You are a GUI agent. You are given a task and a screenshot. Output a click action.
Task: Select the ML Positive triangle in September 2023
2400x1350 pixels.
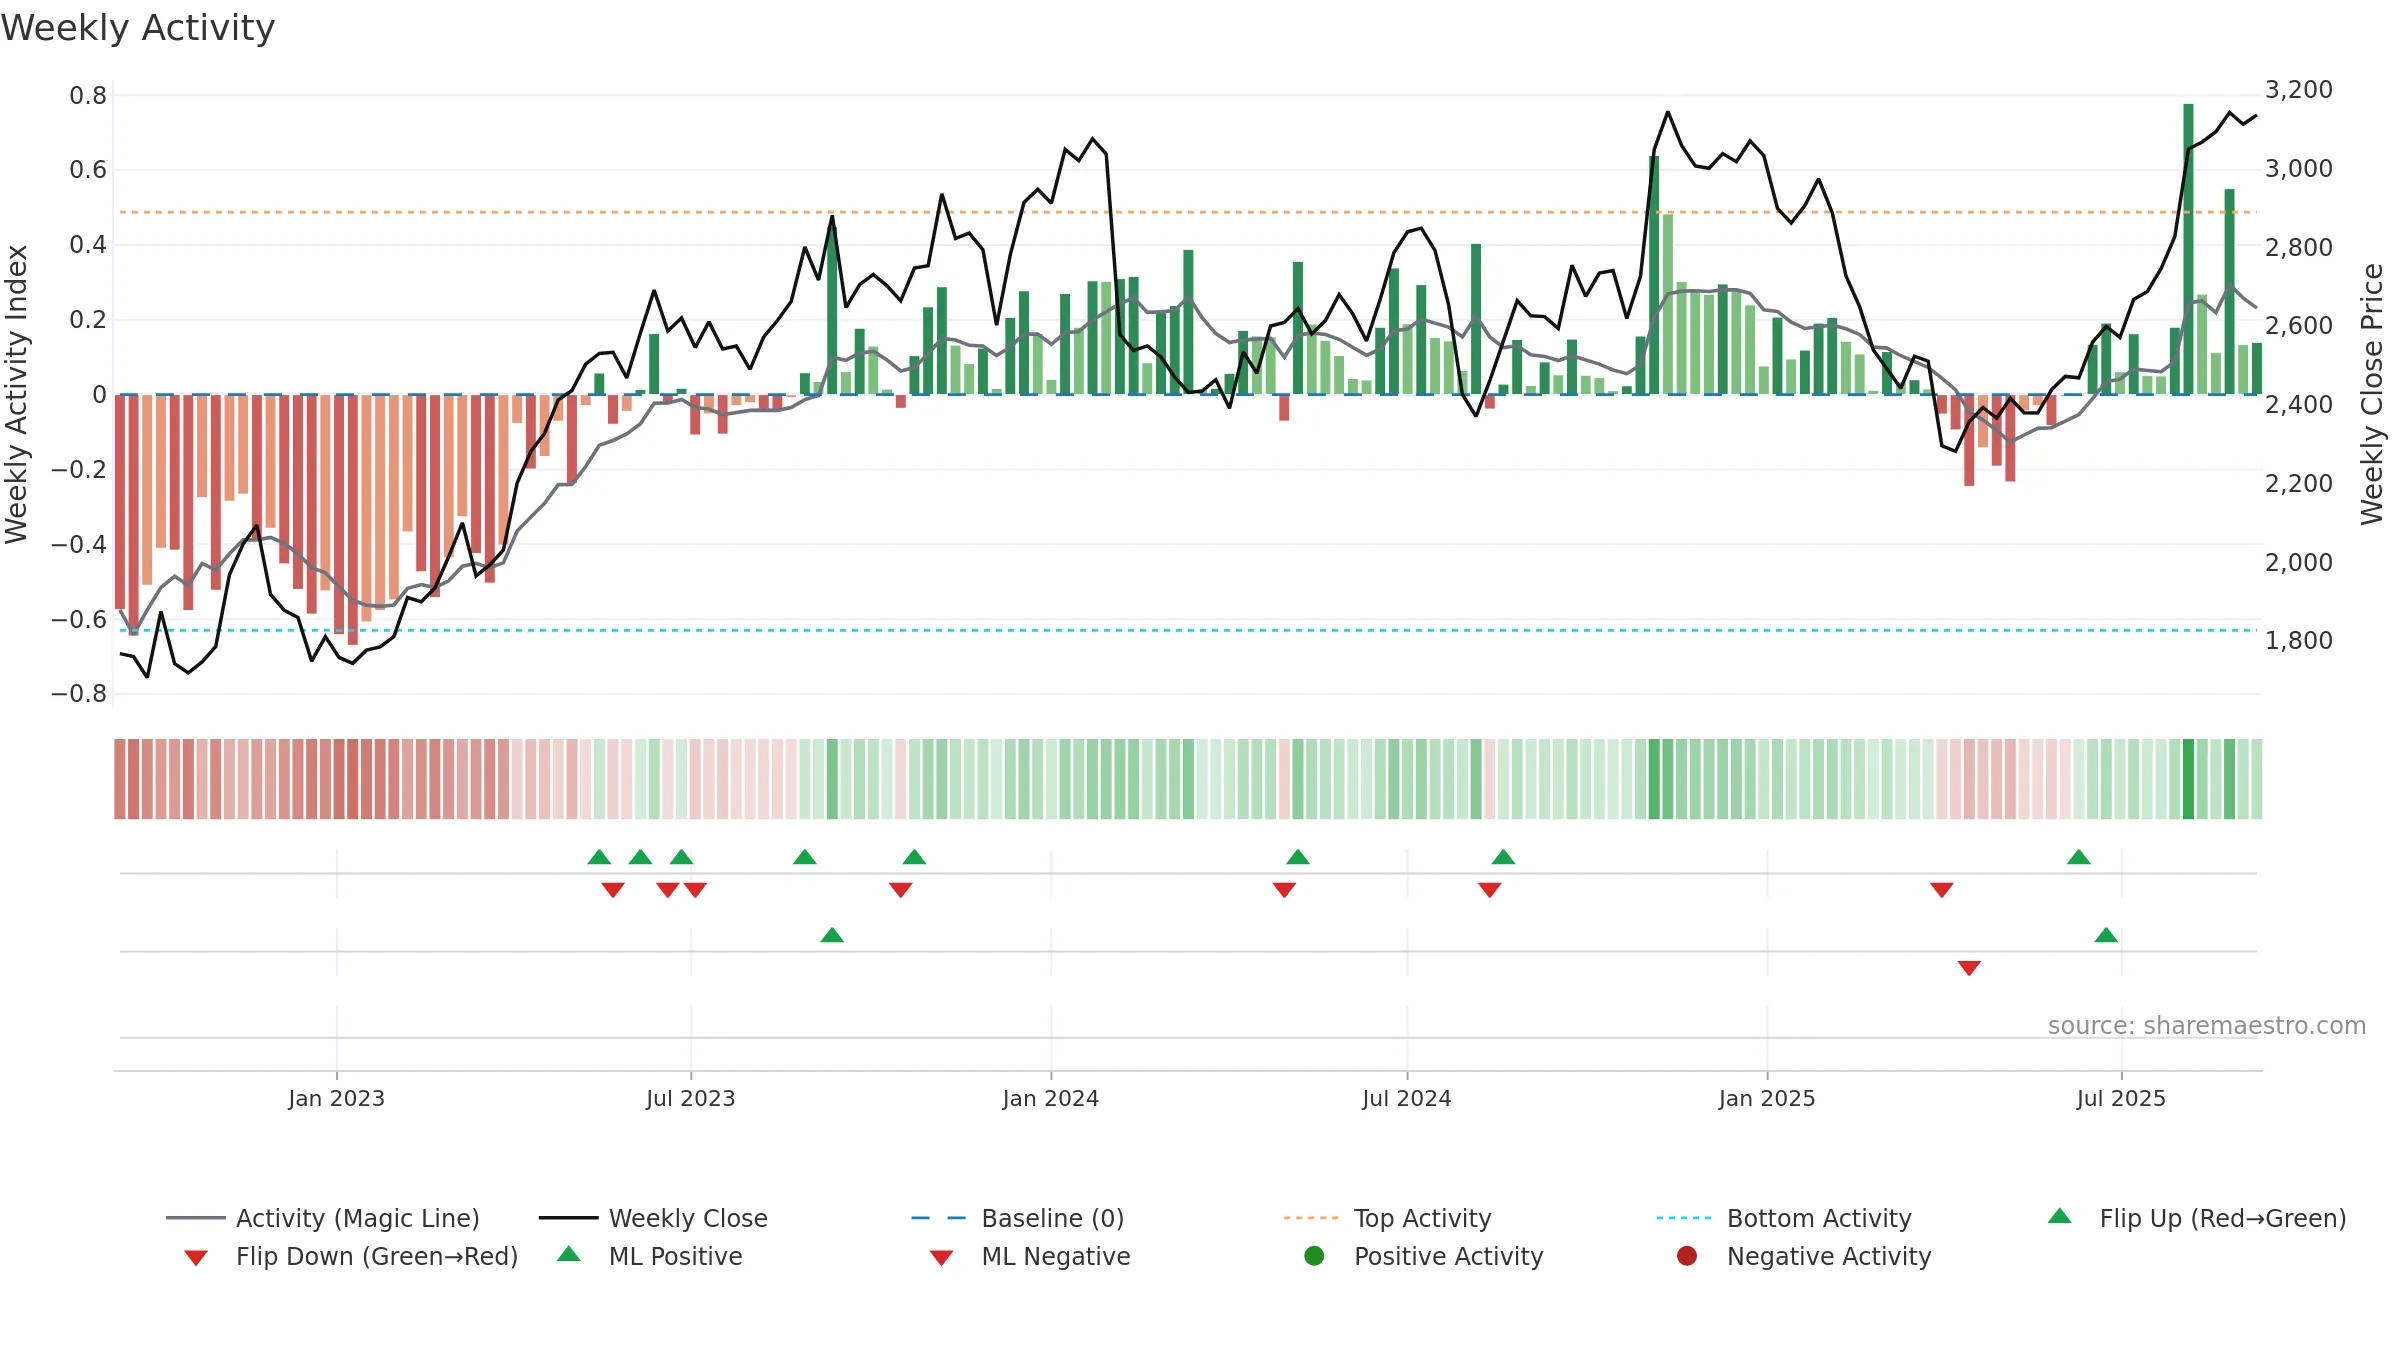[832, 935]
